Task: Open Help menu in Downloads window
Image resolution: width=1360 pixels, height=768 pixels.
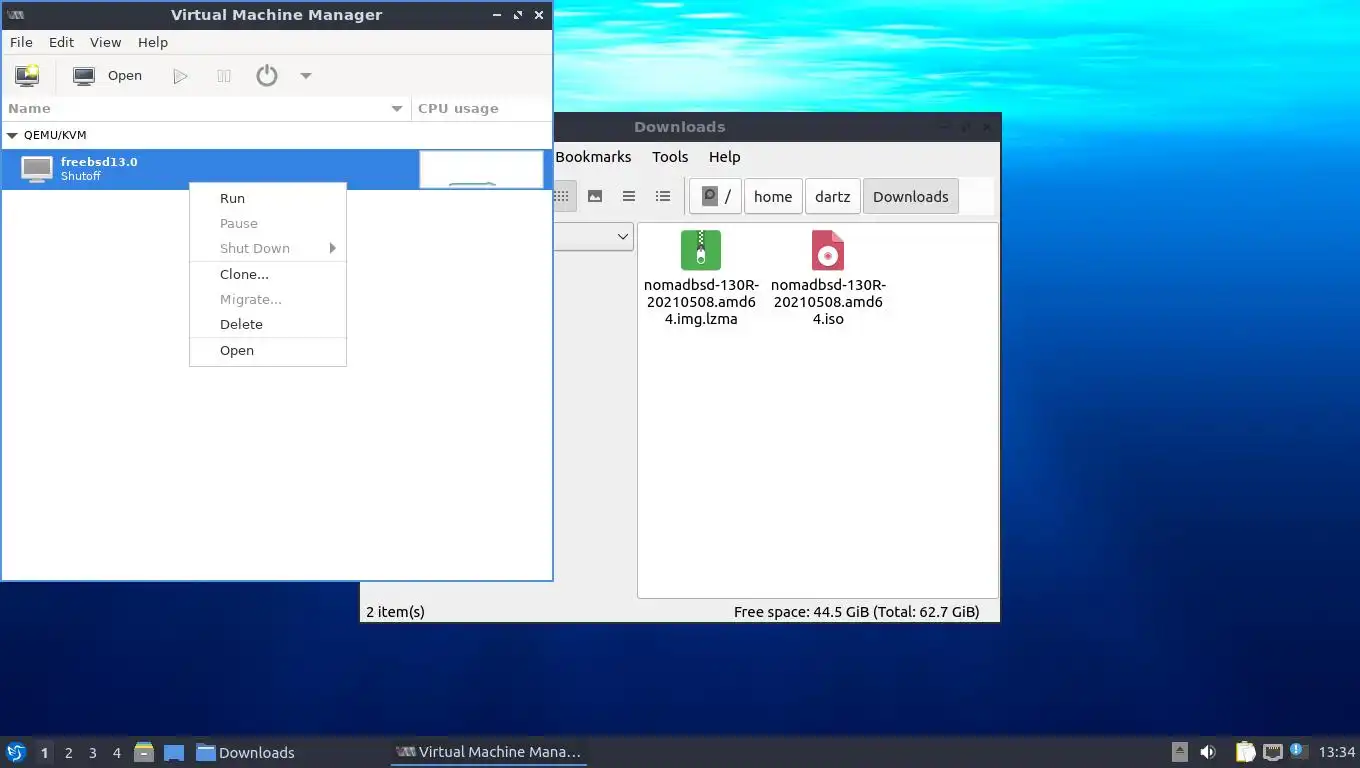Action: tap(724, 156)
